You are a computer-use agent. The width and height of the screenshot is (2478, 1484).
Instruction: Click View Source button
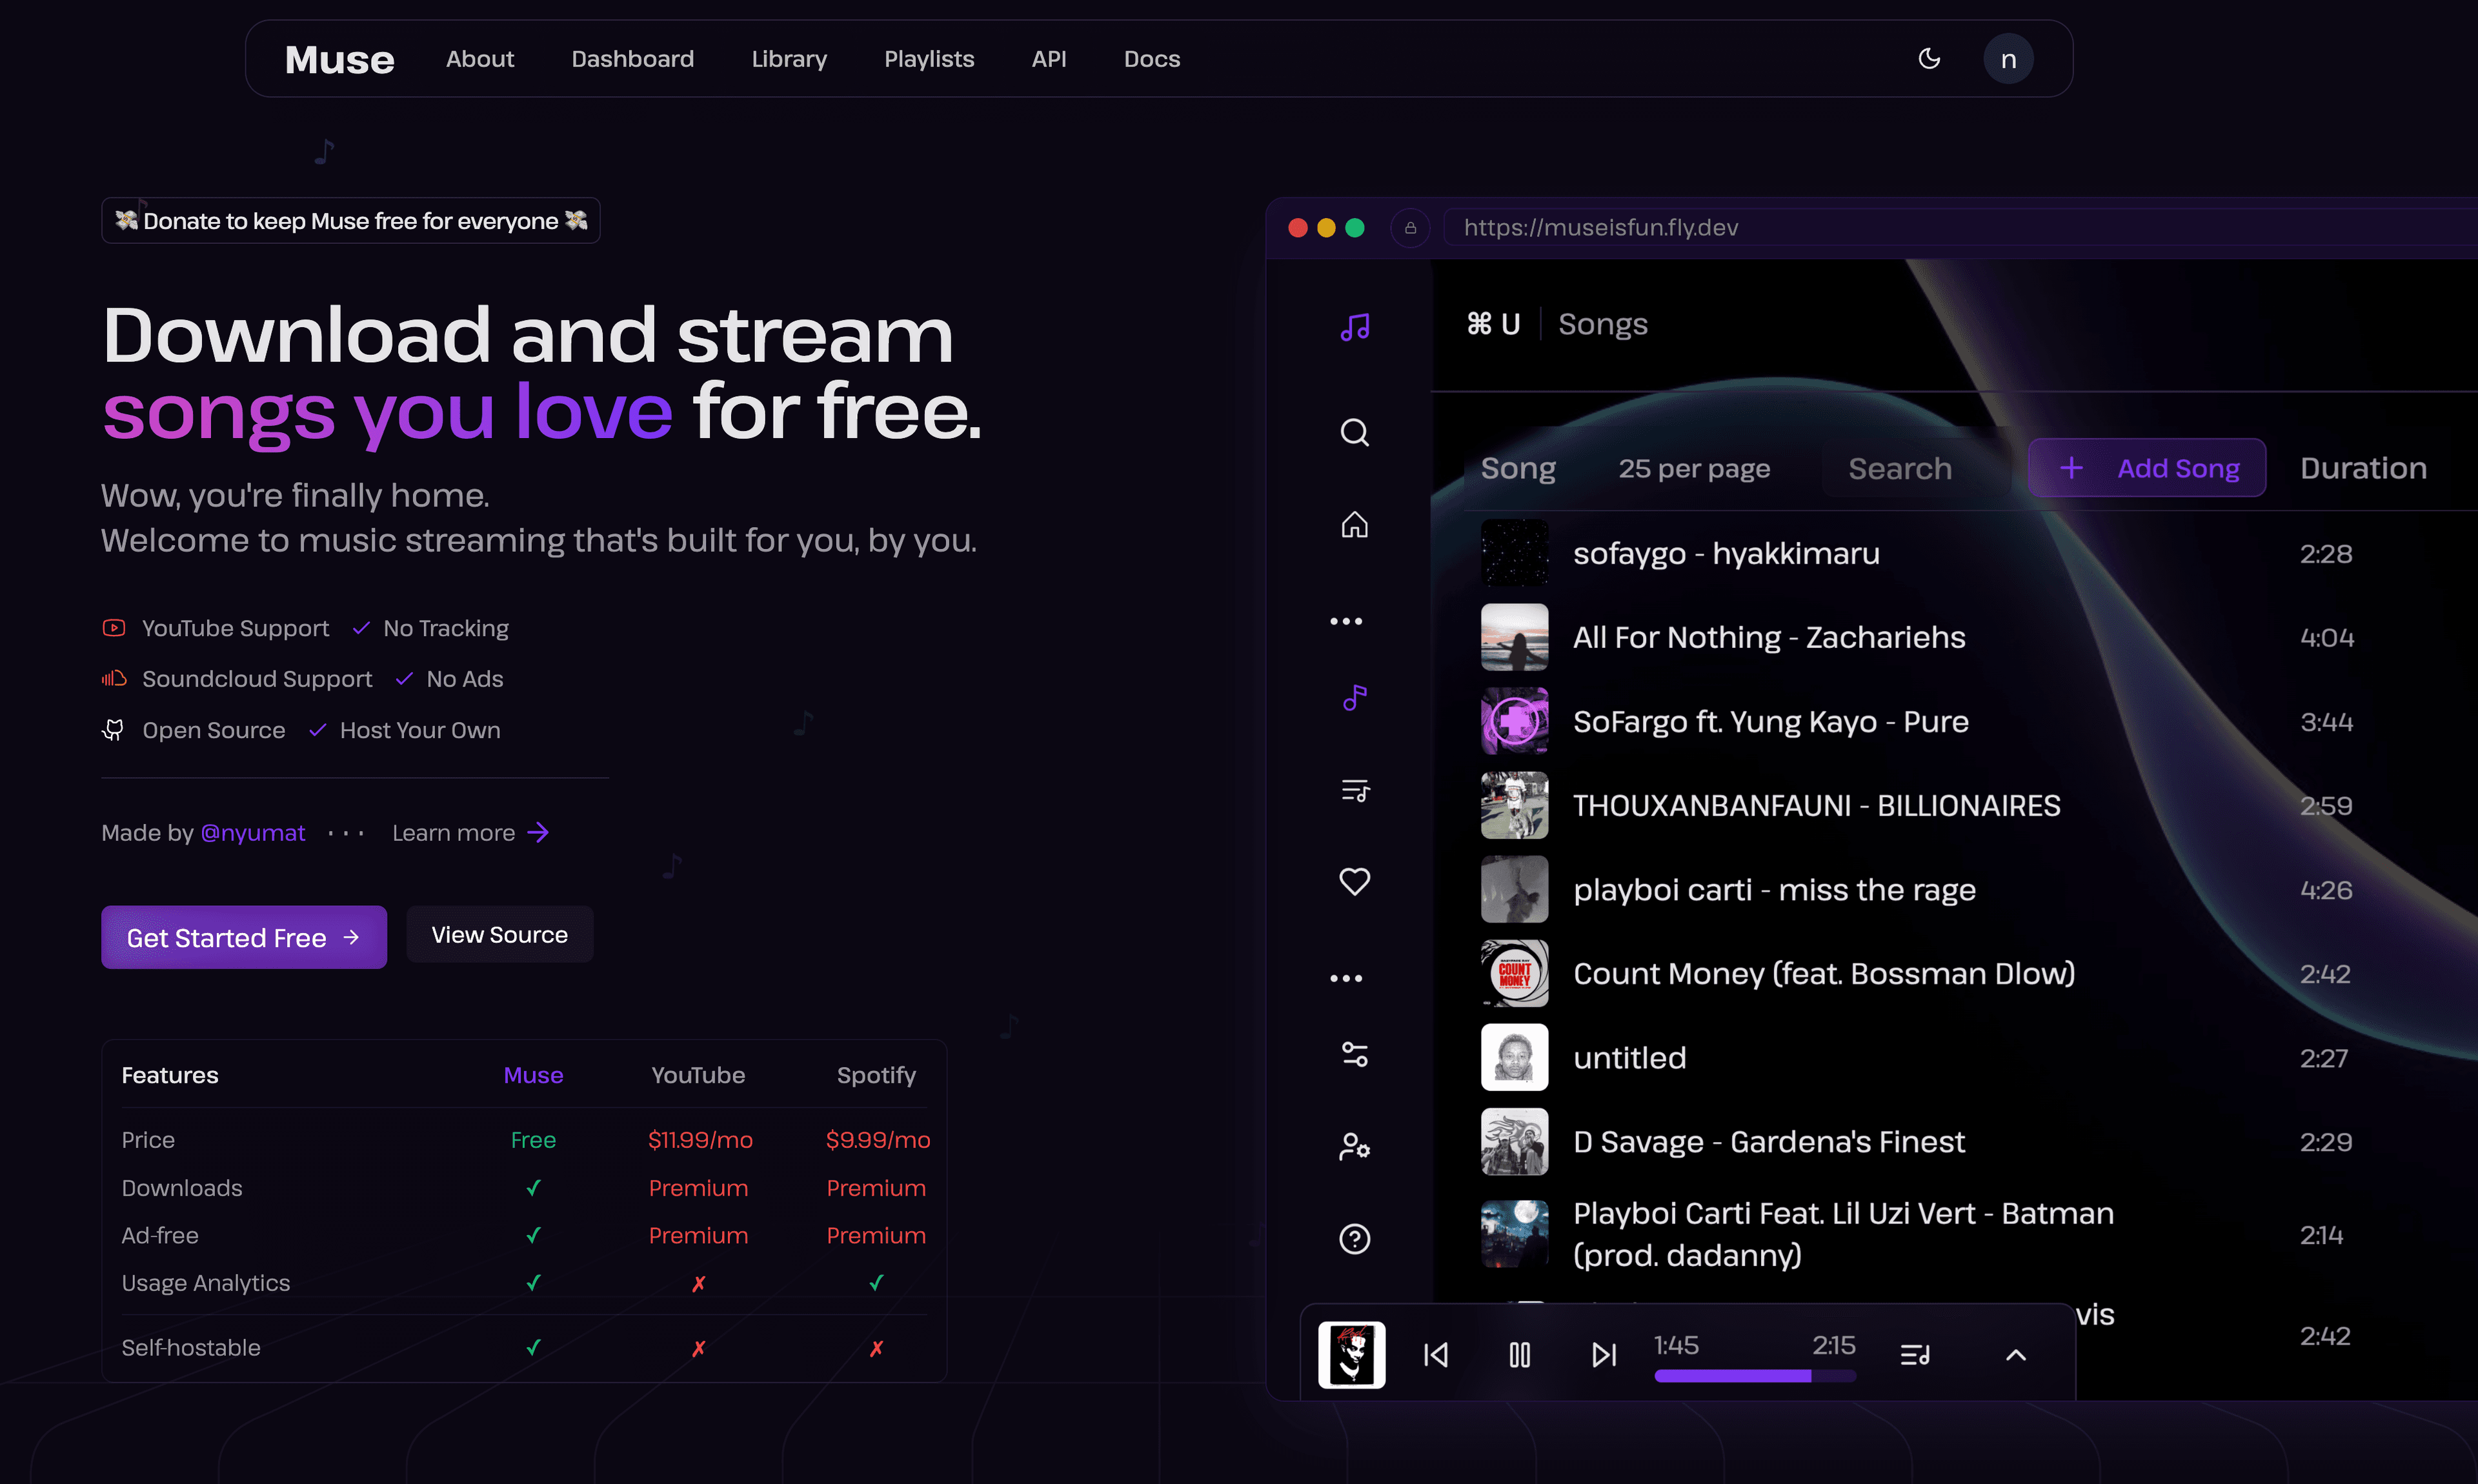[x=500, y=934]
